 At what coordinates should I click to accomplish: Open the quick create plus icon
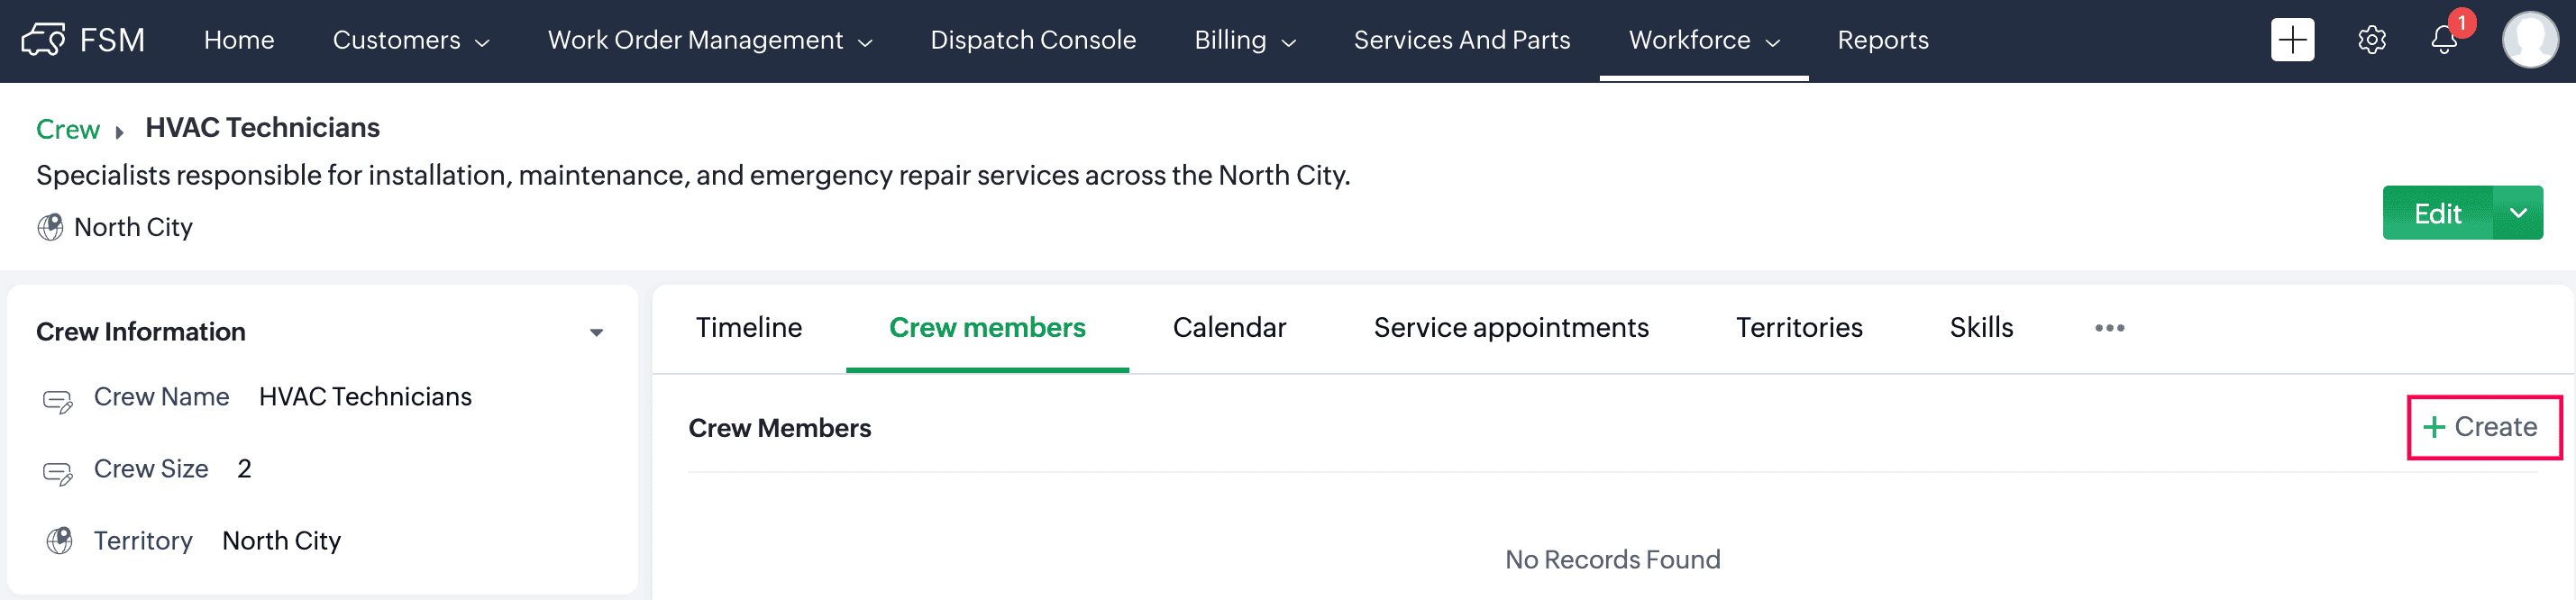pos(2291,40)
